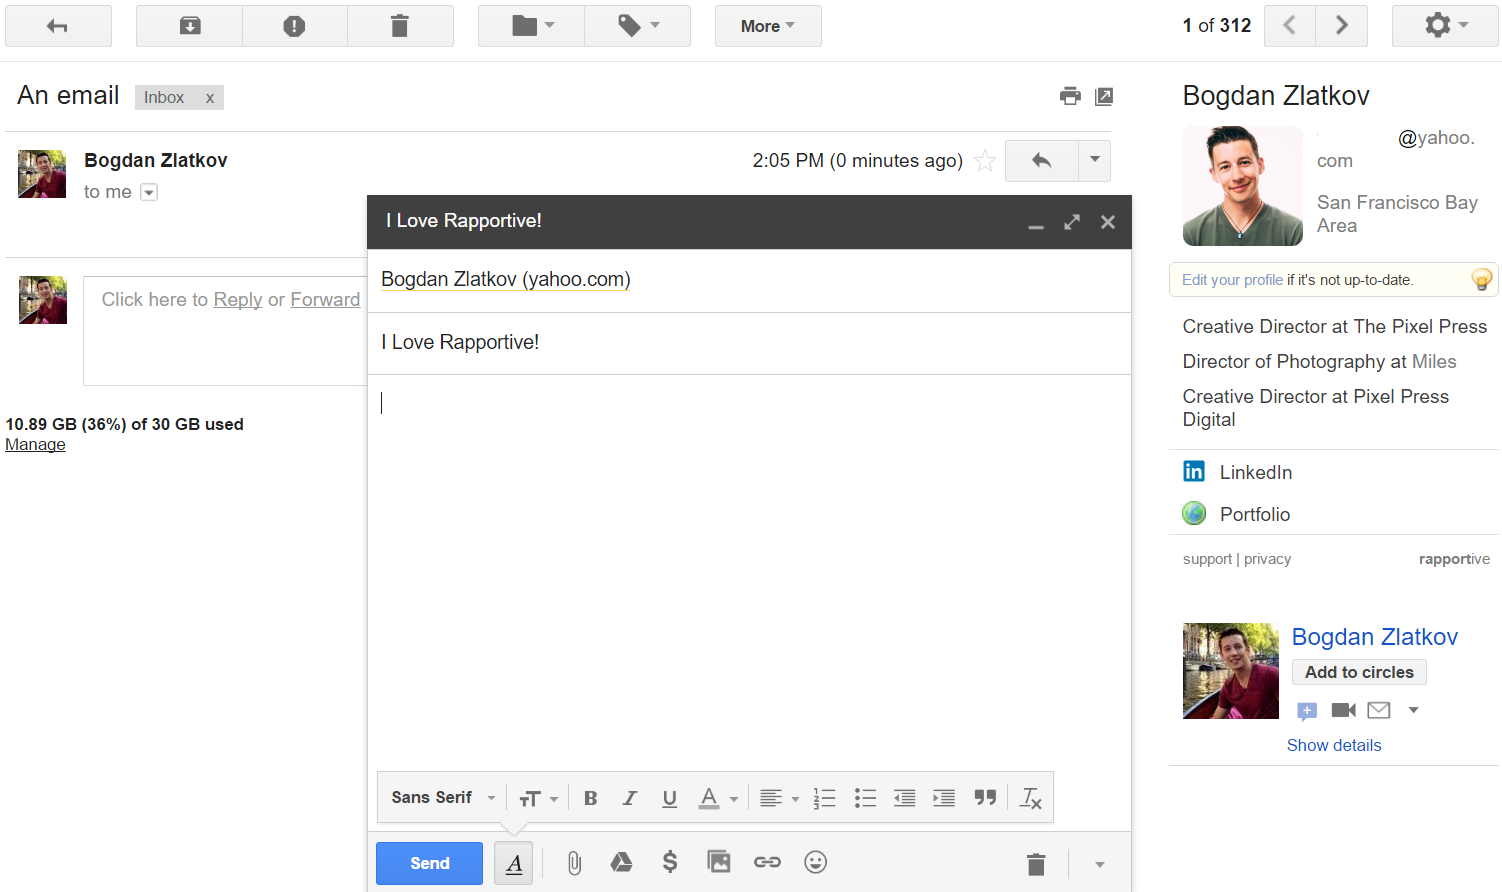The height and width of the screenshot is (892, 1502).
Task: Show details for 'to me' recipients
Action: 149,192
